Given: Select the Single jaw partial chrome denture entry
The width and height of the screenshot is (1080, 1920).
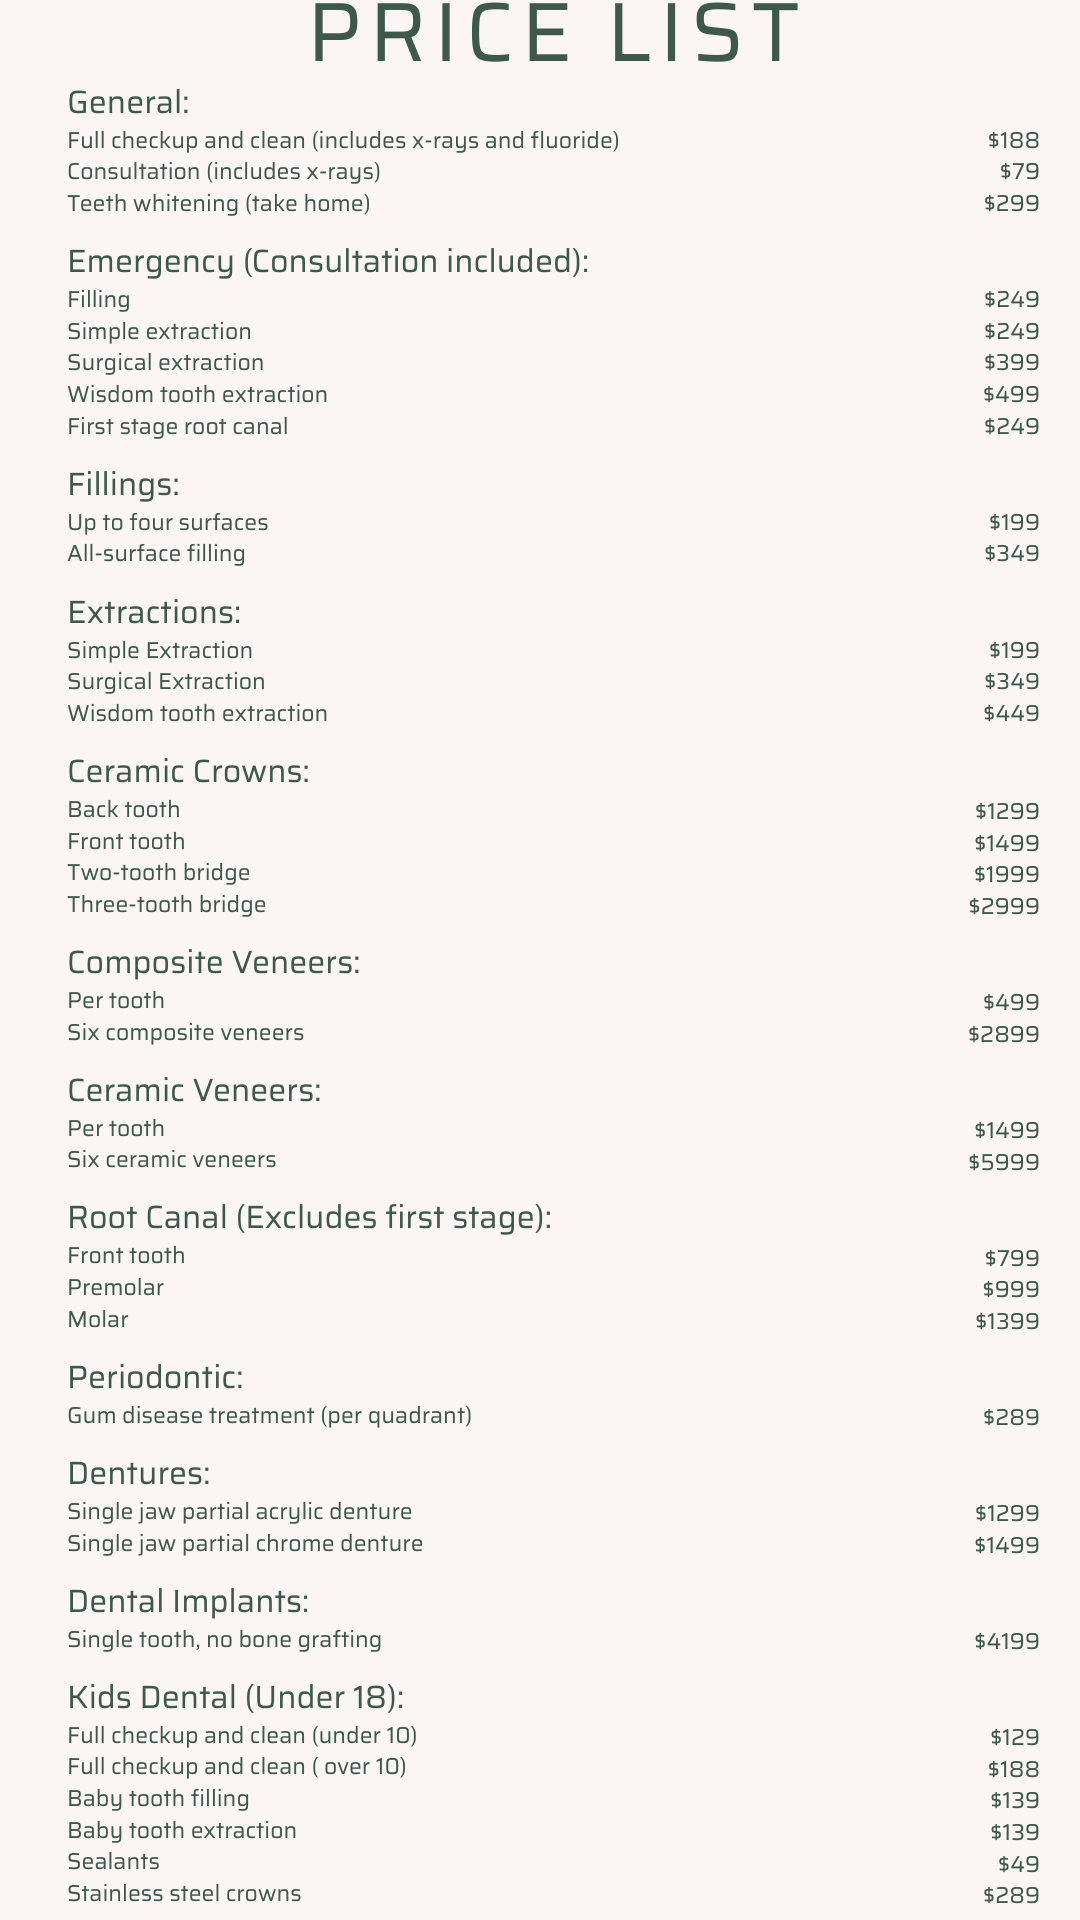Looking at the screenshot, I should [245, 1544].
